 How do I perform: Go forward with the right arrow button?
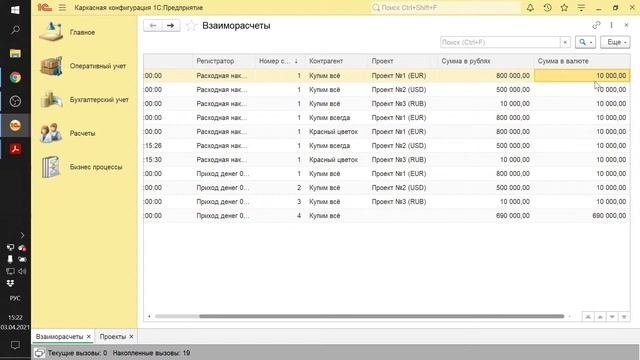(171, 26)
